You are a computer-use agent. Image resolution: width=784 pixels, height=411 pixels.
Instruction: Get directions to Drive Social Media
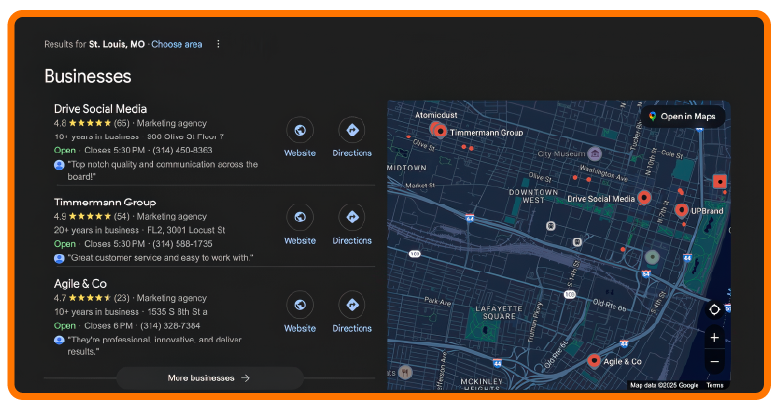(x=351, y=130)
